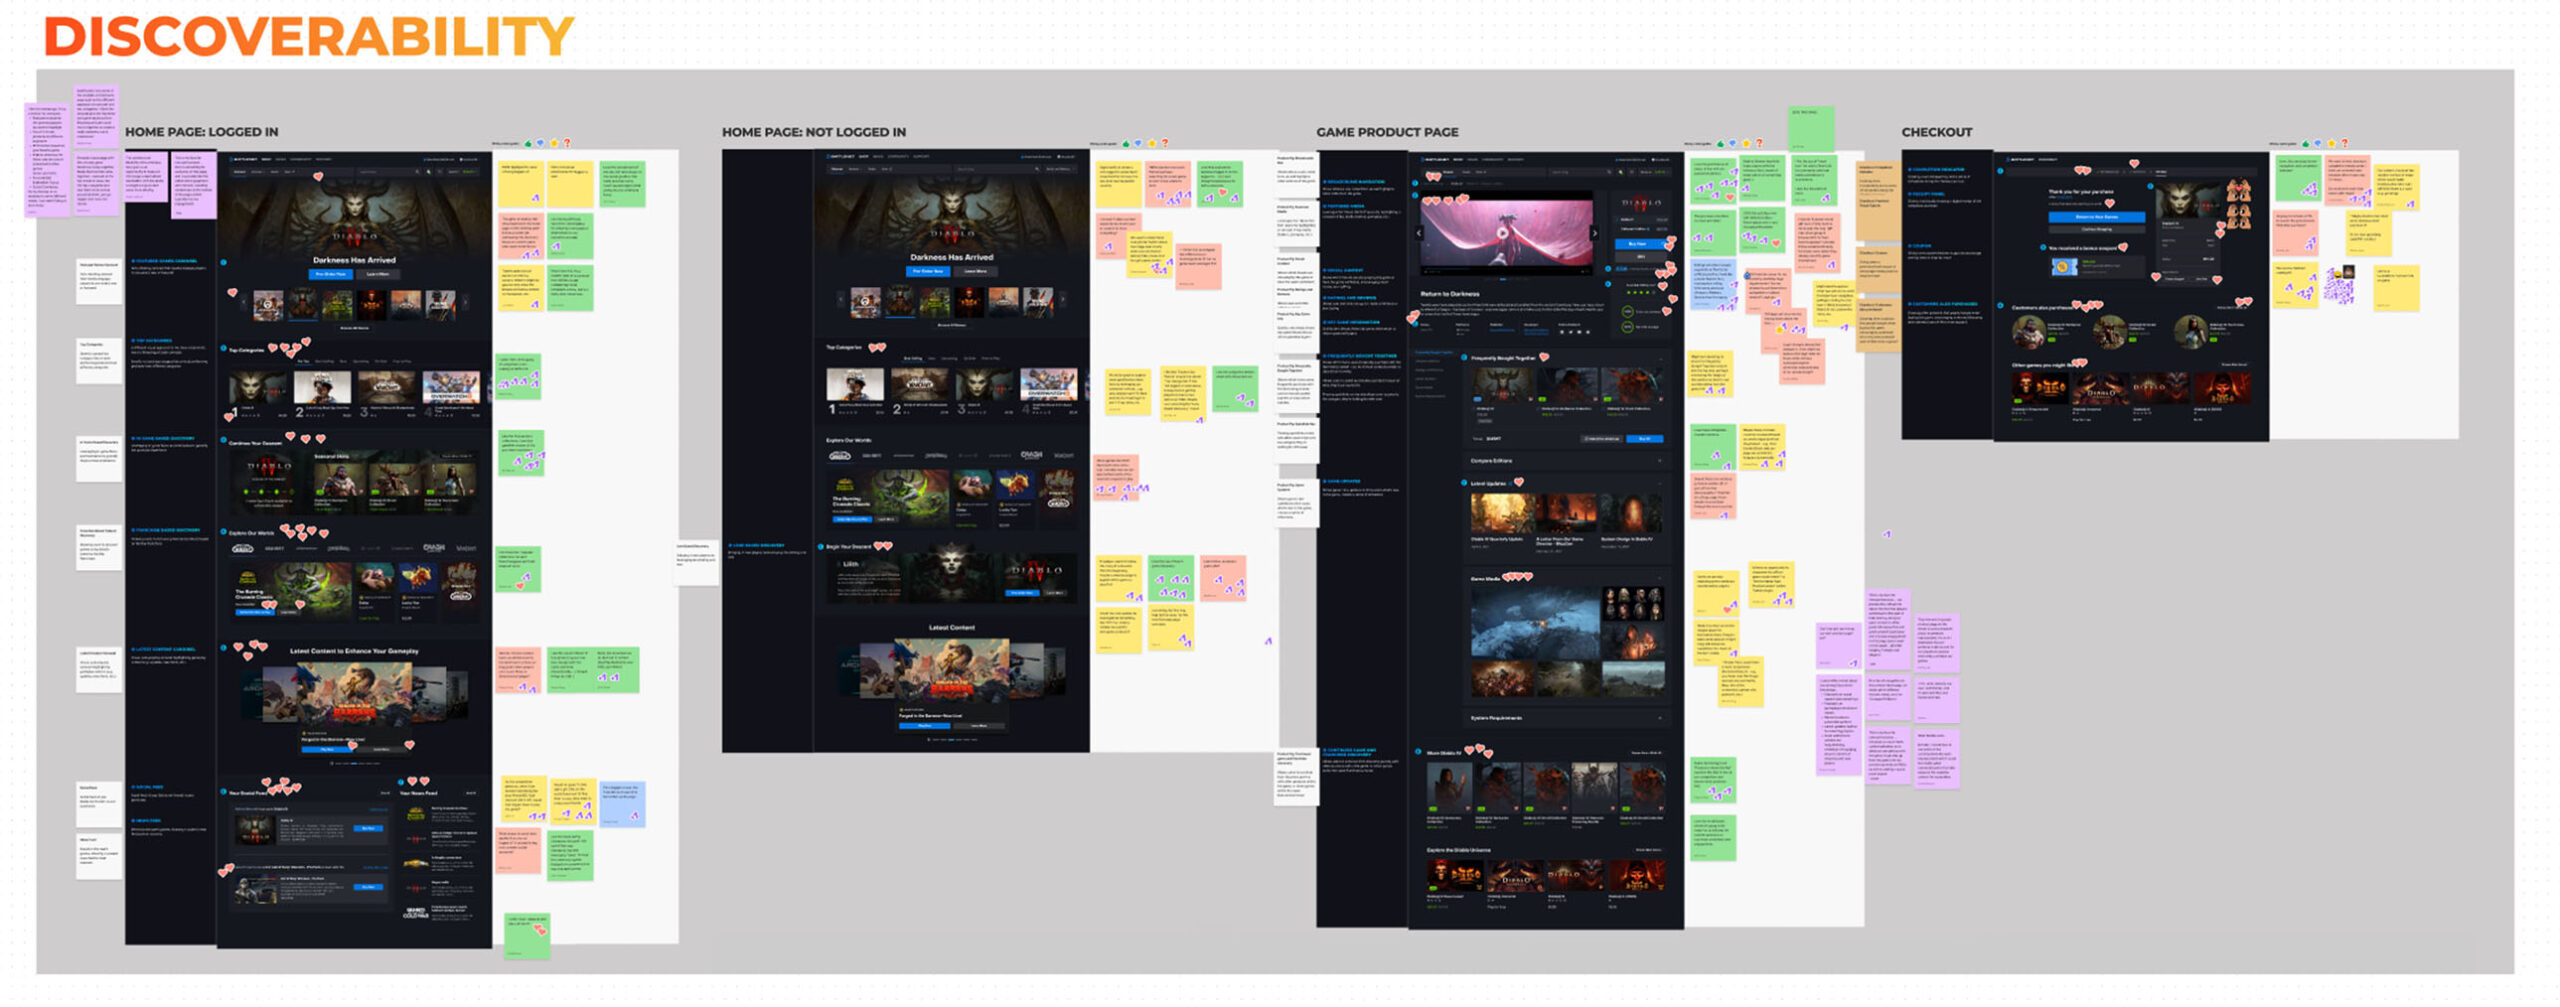Click stacked emoji stickers beside Checkout order summary
The image size is (2560, 1007).
point(2239,203)
